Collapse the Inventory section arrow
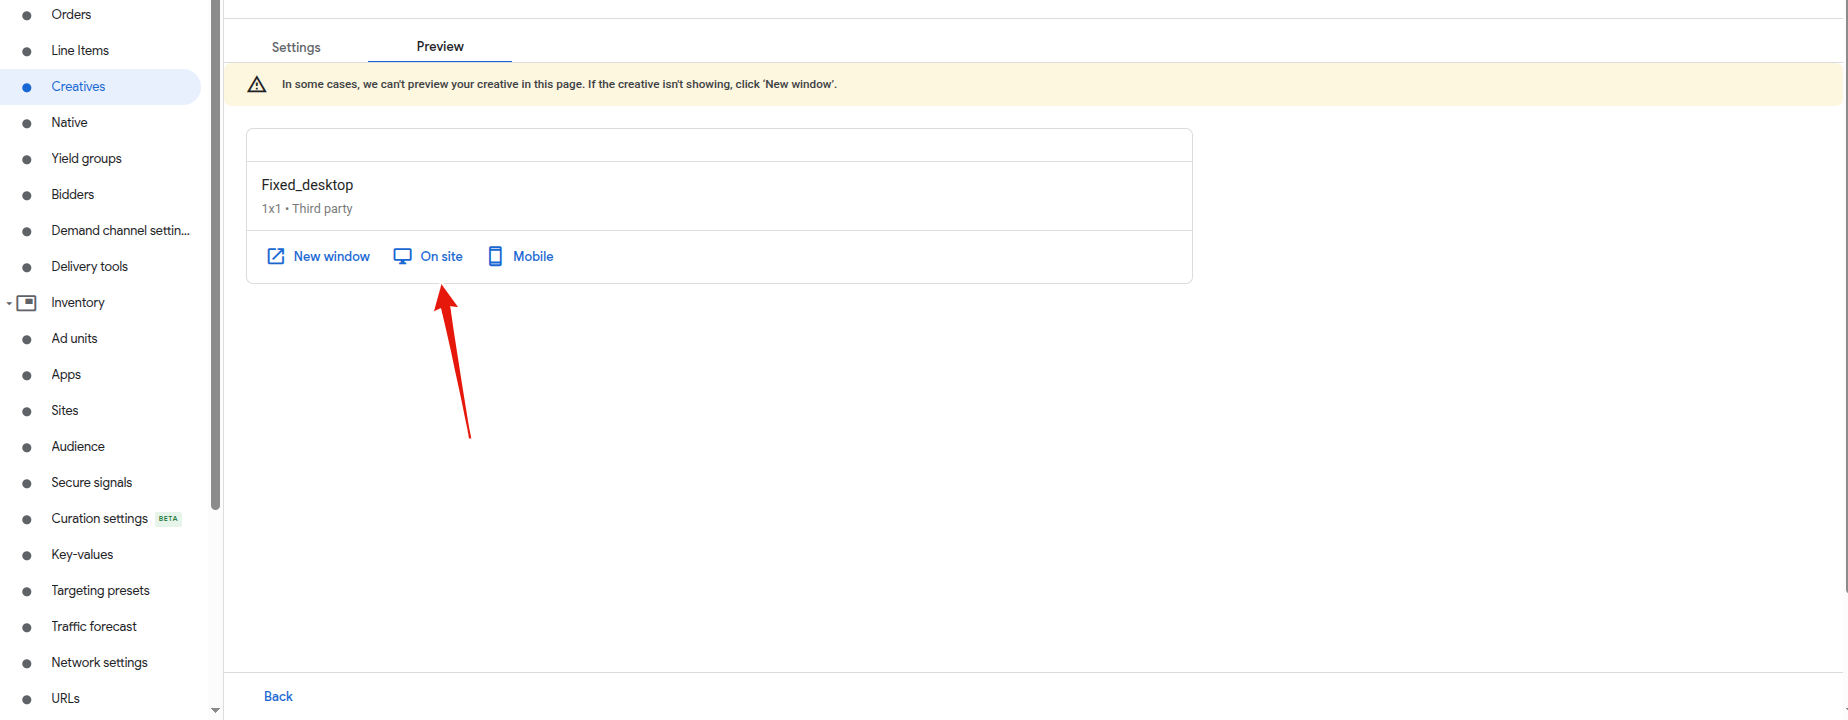 (x=9, y=303)
